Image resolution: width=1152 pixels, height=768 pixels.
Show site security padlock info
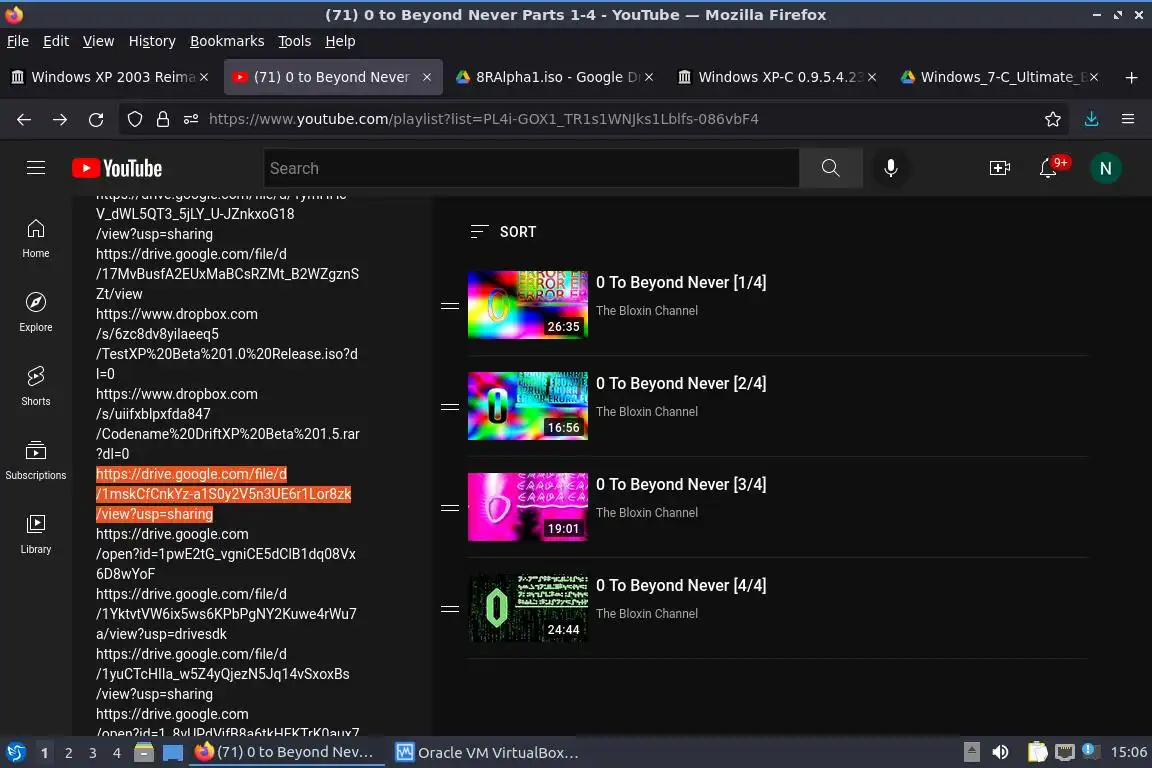(x=163, y=119)
